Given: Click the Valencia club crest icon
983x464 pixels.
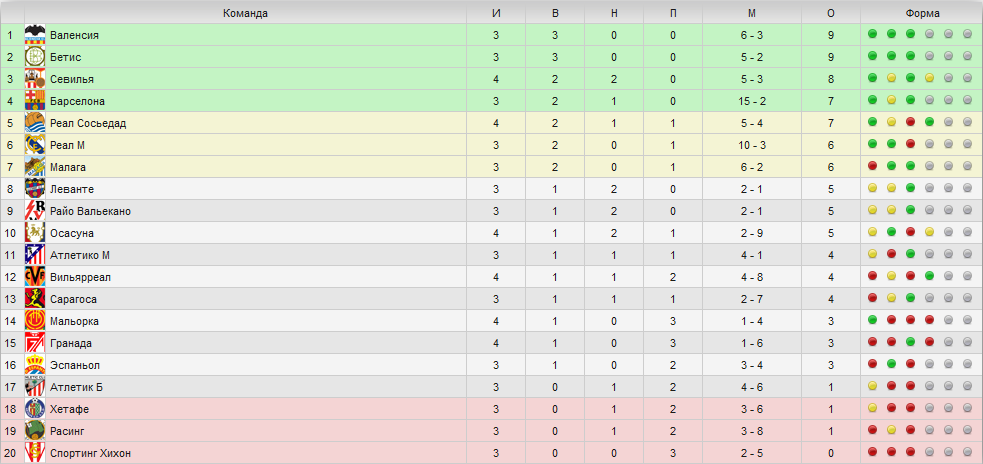Looking at the screenshot, I should (35, 35).
